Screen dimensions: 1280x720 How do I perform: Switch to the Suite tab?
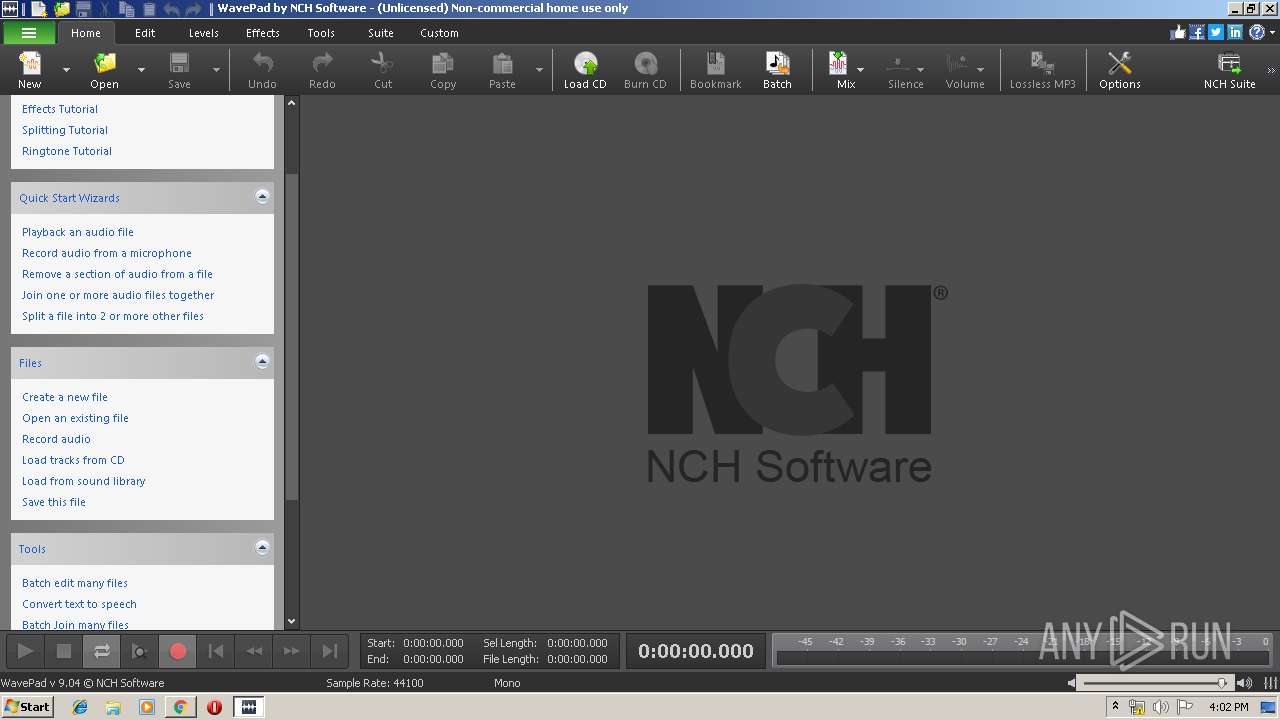pyautogui.click(x=381, y=33)
